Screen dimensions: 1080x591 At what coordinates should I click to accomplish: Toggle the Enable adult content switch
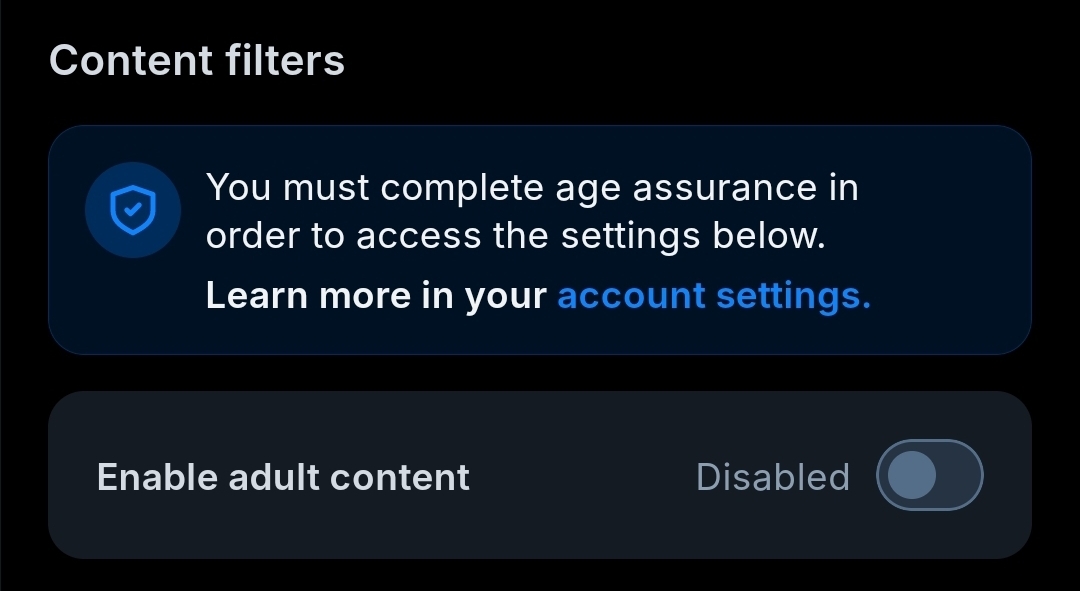pyautogui.click(x=929, y=475)
